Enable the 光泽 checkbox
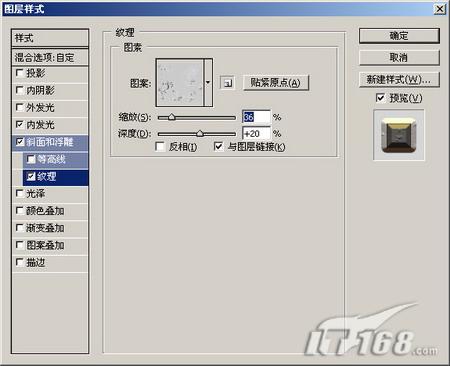This screenshot has width=450, height=366. 19,193
